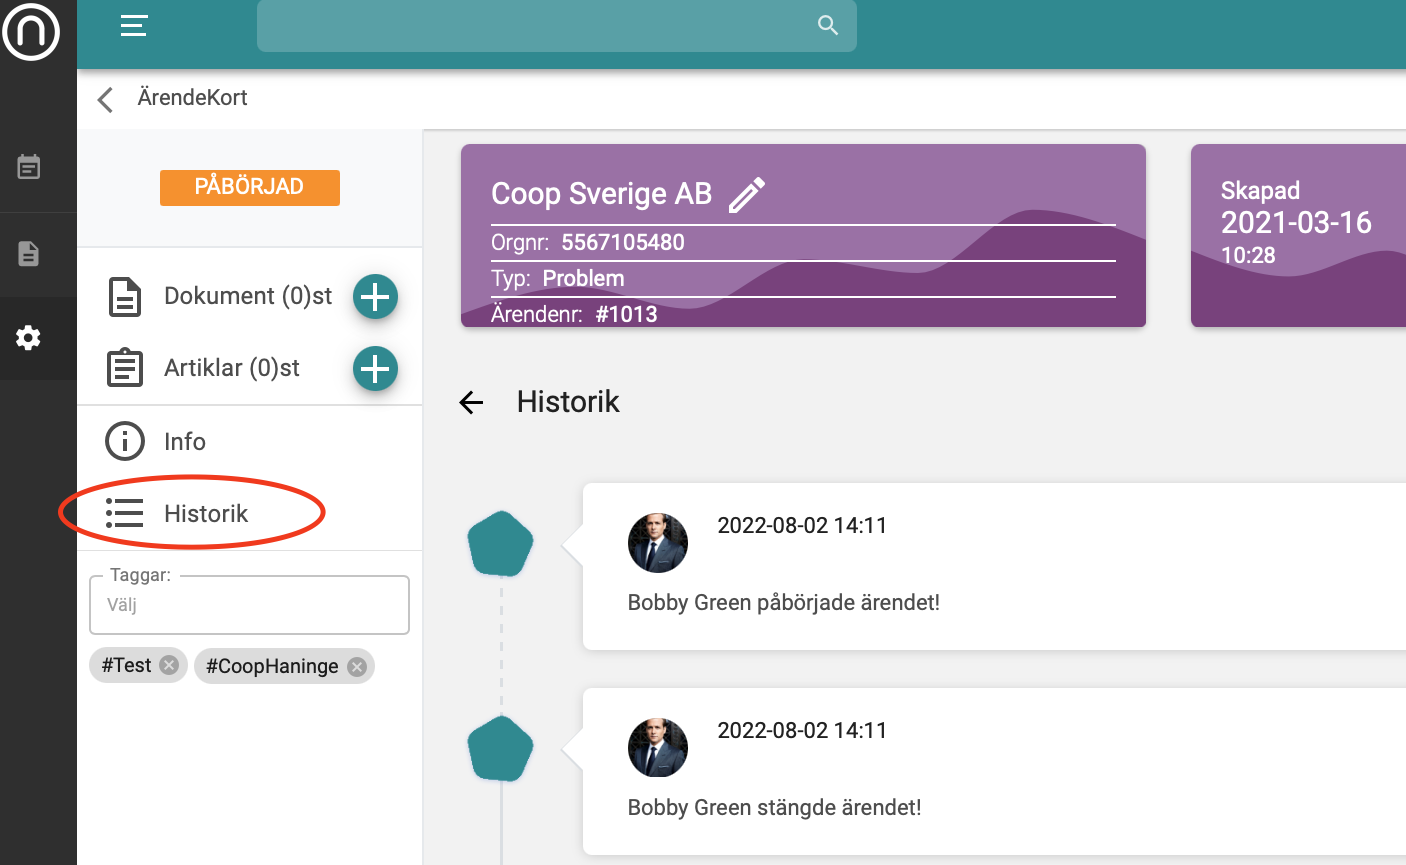
Task: Click the Info circle icon
Action: coord(125,441)
